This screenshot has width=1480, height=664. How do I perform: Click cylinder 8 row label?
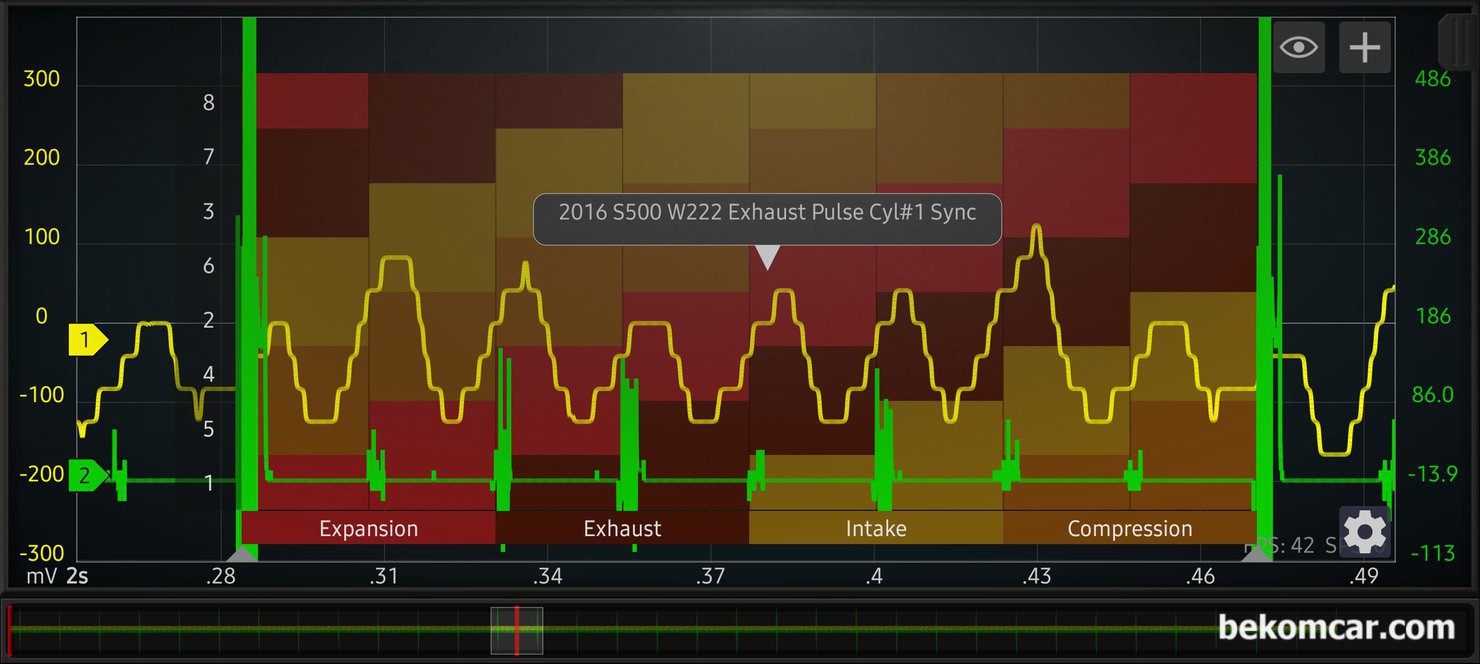tap(209, 102)
